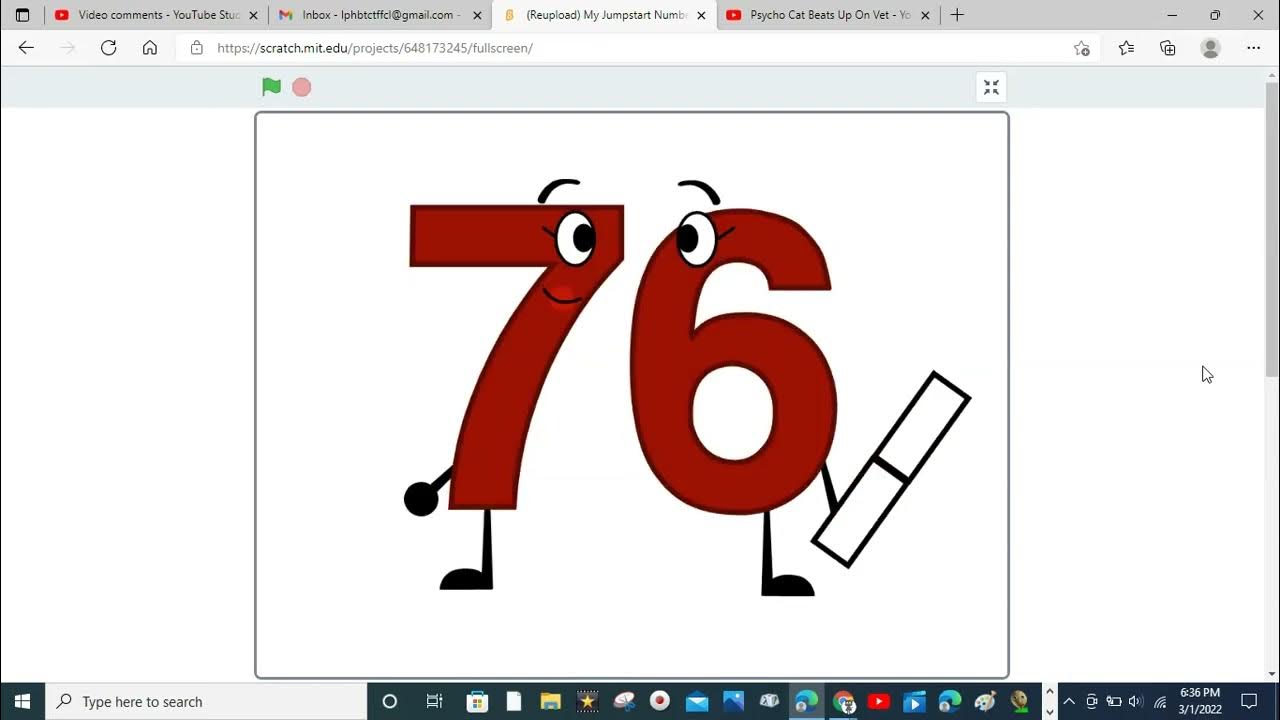Open the Windows notification center
The height and width of the screenshot is (720, 1280).
pos(1249,701)
